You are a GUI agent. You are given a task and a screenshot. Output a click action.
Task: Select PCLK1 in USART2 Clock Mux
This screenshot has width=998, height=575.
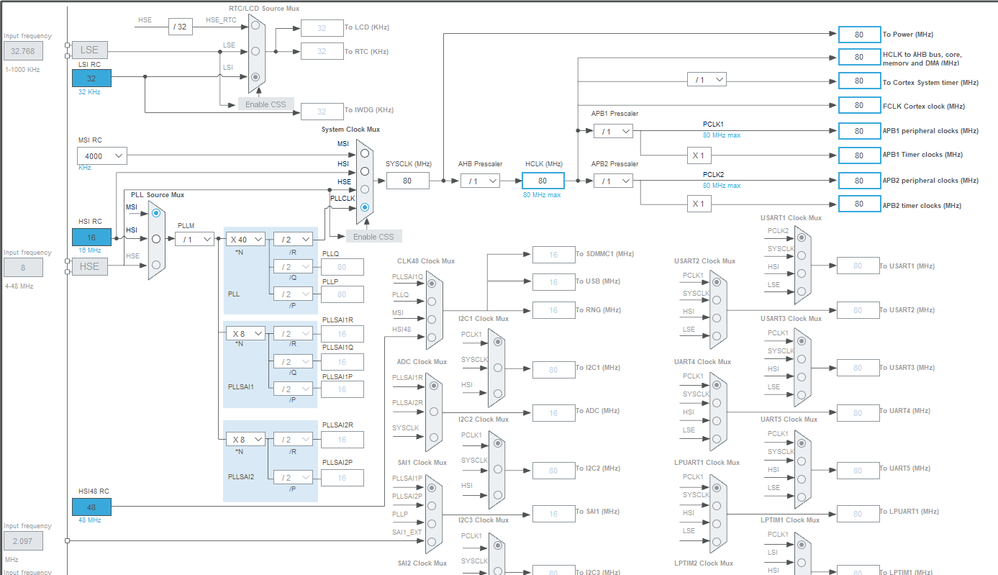click(717, 282)
